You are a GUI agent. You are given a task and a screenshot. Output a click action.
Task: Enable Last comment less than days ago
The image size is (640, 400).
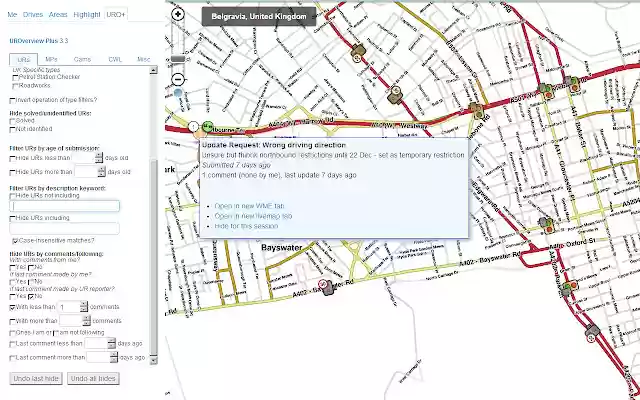pos(12,344)
